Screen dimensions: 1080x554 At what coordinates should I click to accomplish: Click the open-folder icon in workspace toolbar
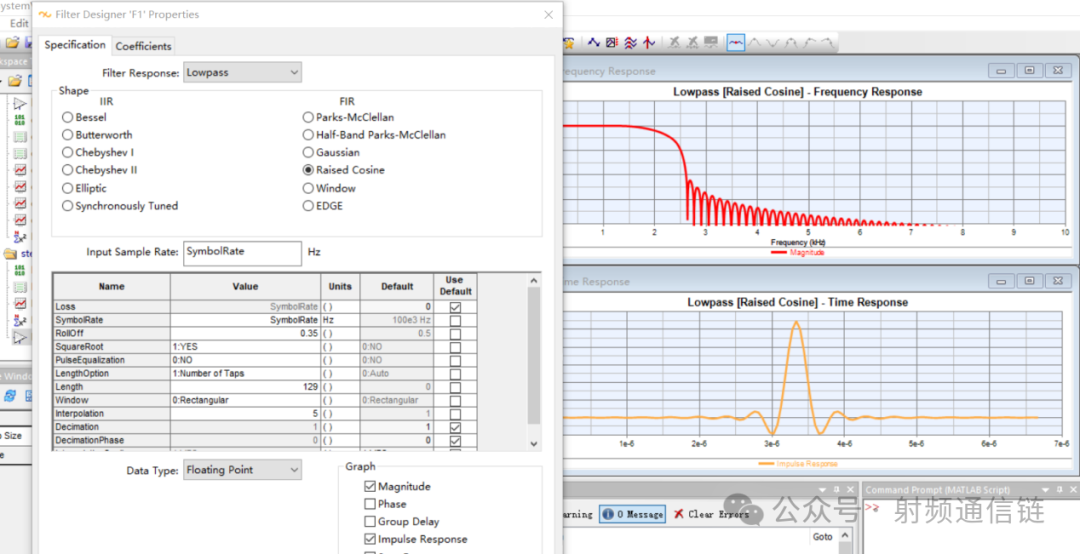pos(15,81)
